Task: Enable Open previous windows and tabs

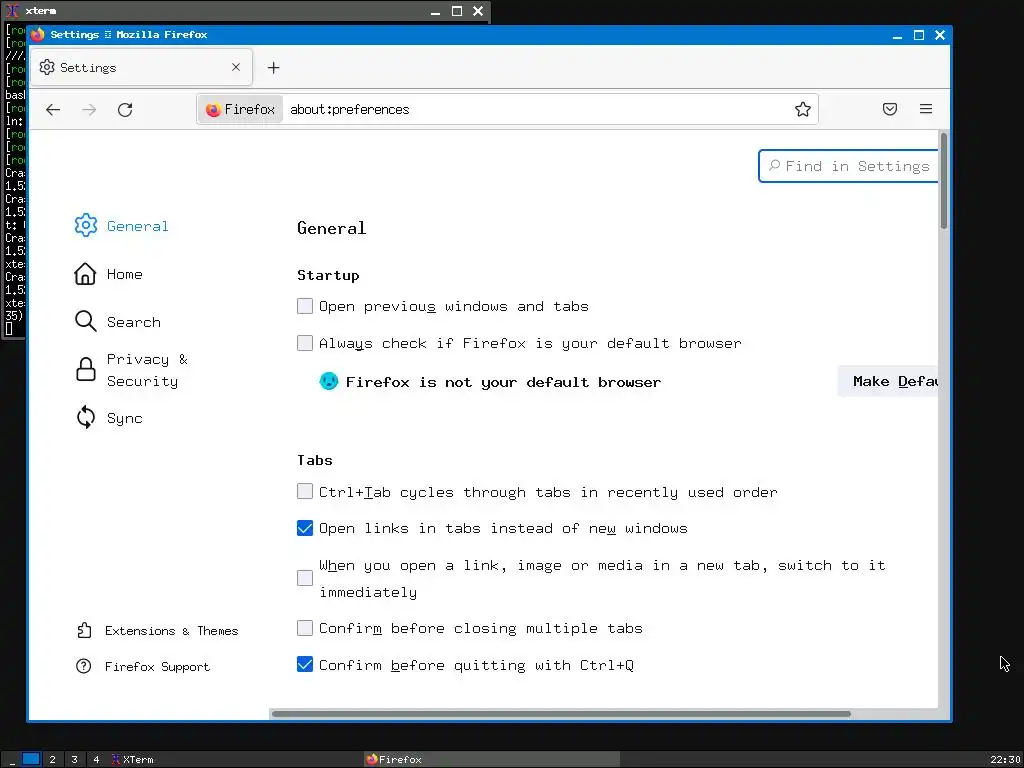Action: pos(305,306)
